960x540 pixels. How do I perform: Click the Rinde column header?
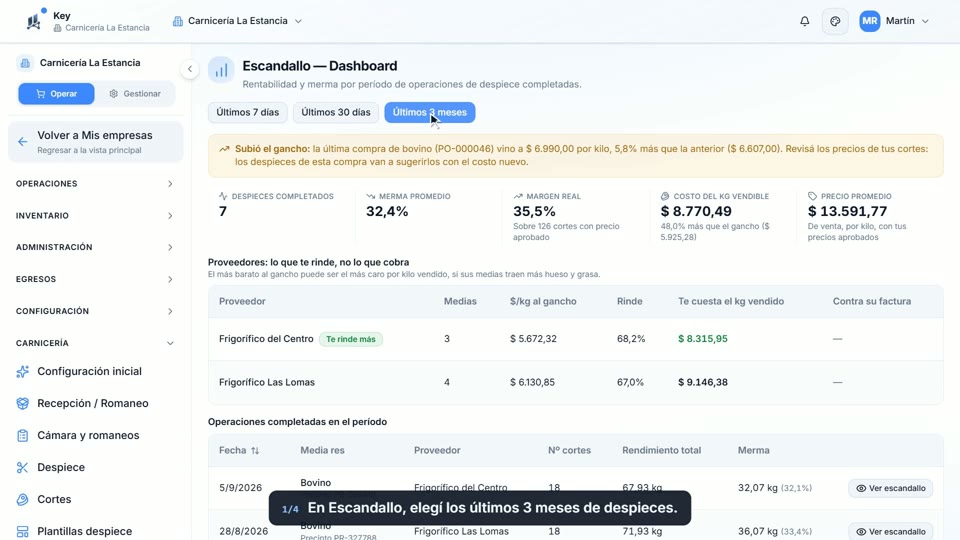tap(629, 301)
